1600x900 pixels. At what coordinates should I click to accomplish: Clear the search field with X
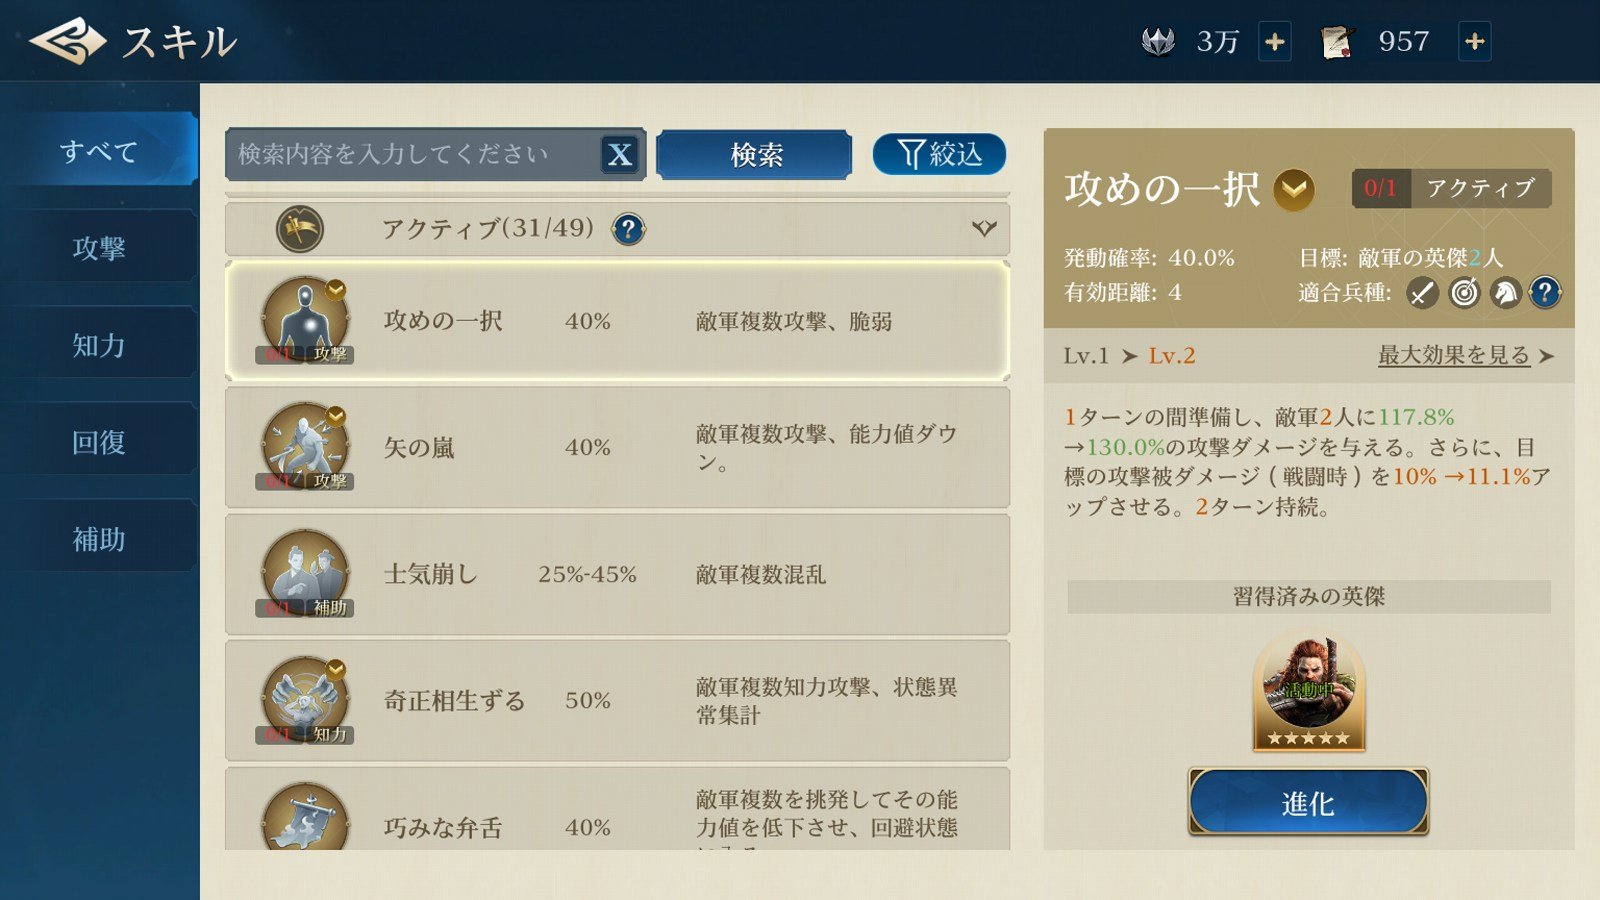pos(620,154)
